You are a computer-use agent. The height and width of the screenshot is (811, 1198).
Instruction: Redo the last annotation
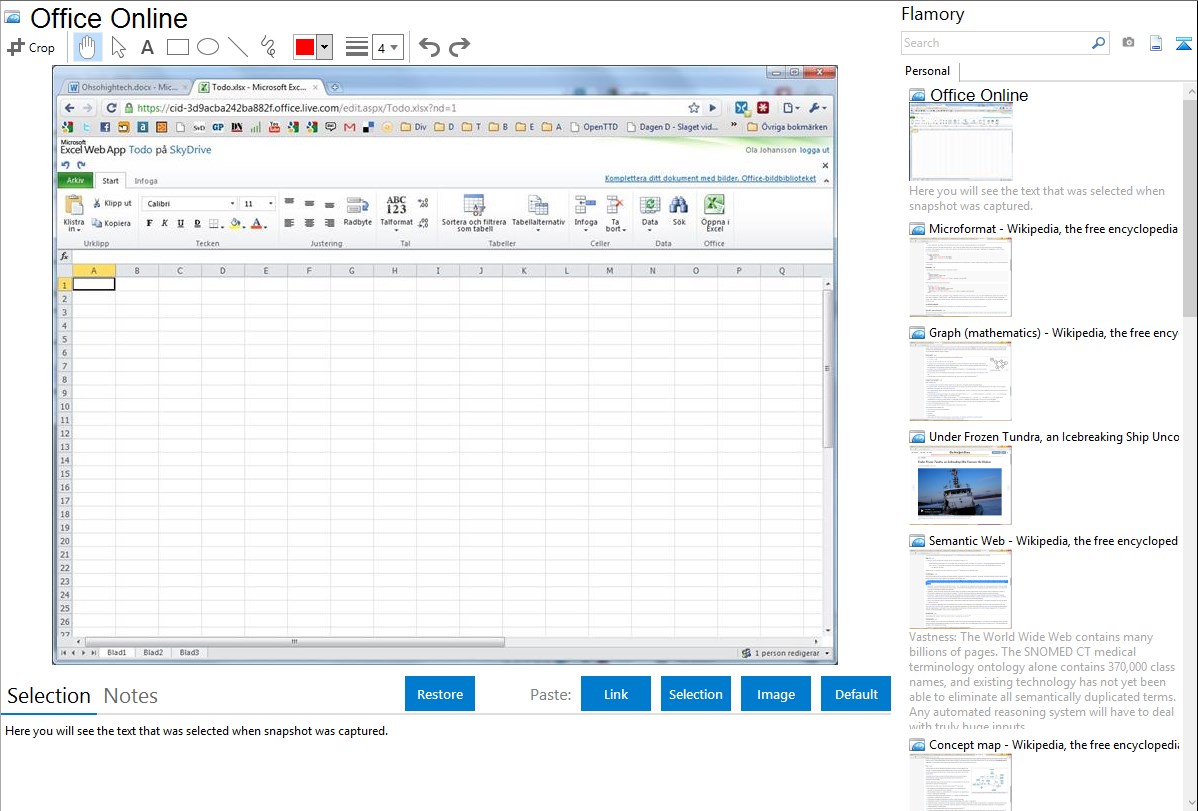[459, 47]
